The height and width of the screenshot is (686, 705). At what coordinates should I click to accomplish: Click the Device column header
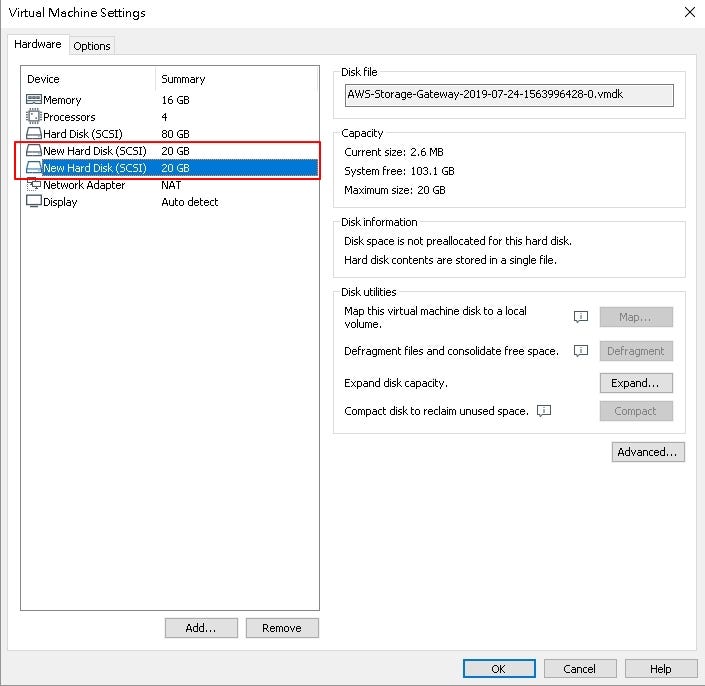point(89,79)
